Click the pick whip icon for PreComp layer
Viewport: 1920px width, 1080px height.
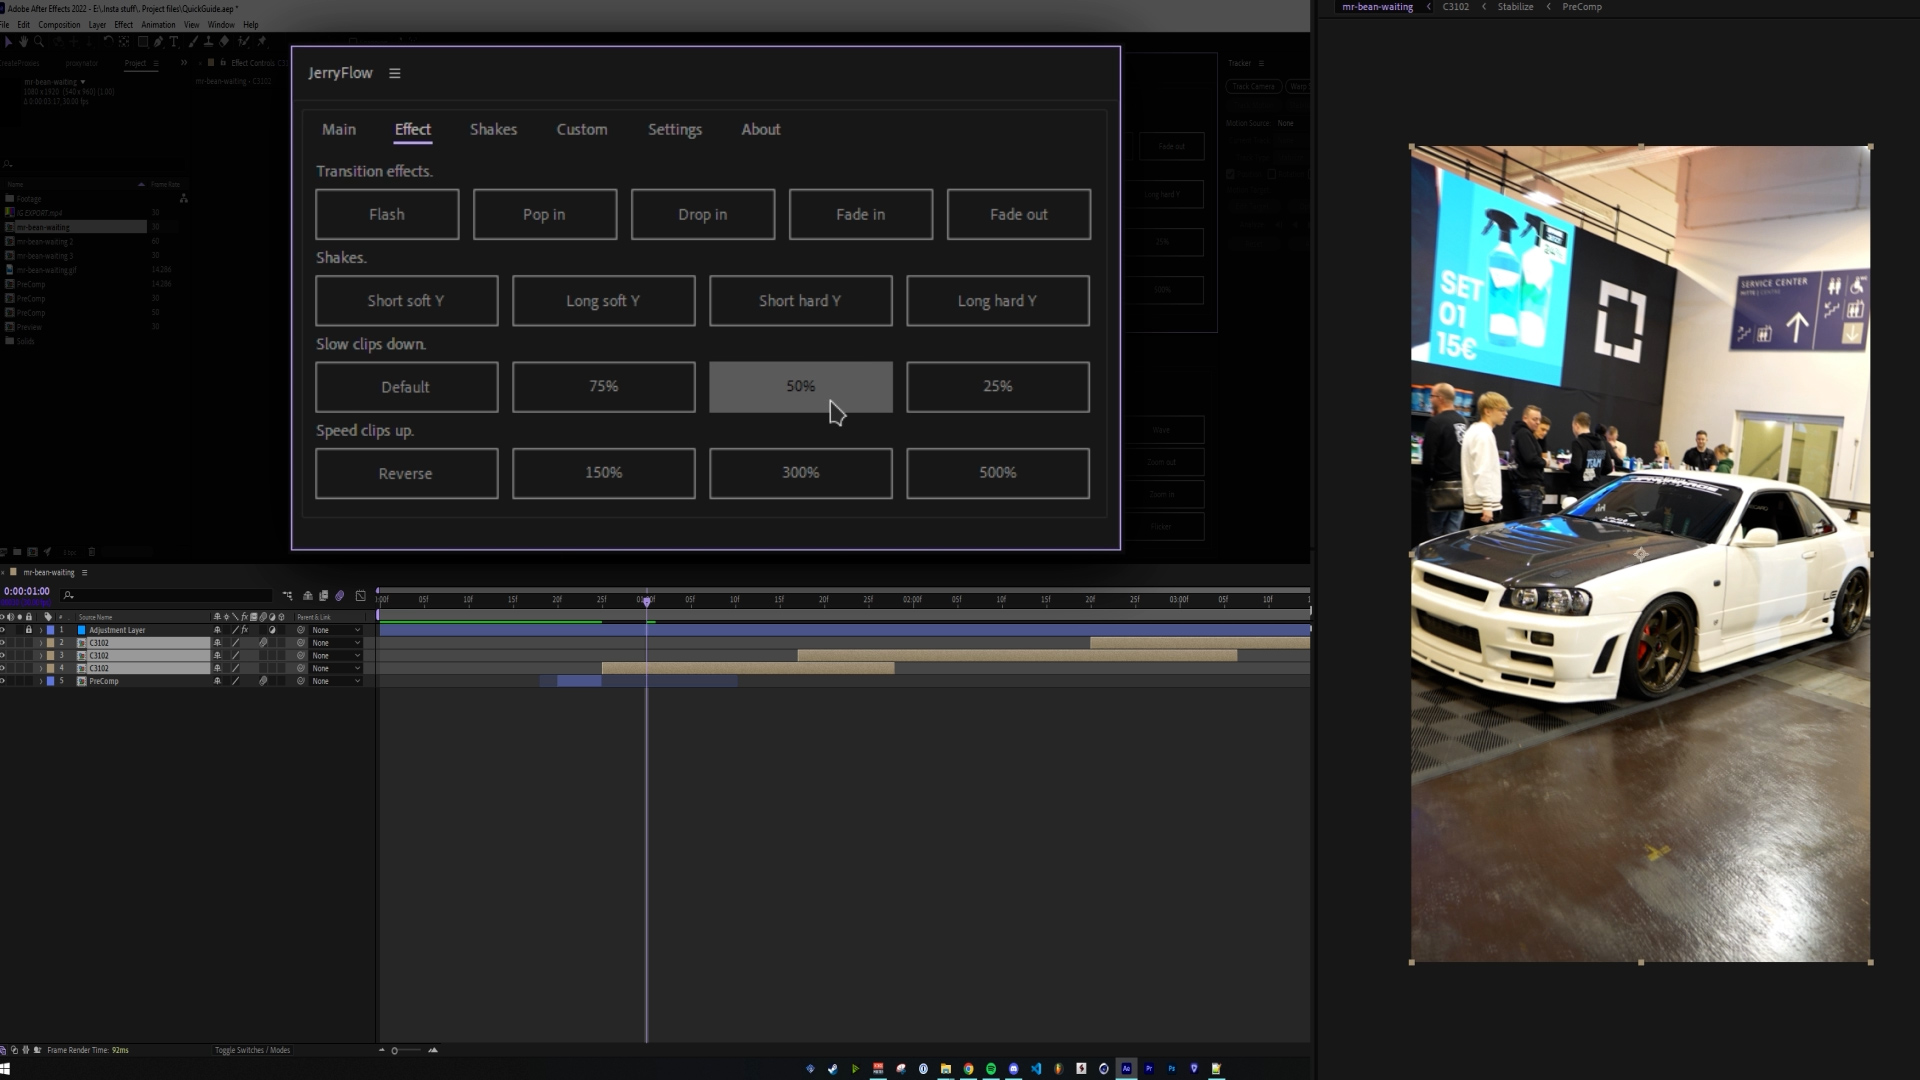pos(301,681)
